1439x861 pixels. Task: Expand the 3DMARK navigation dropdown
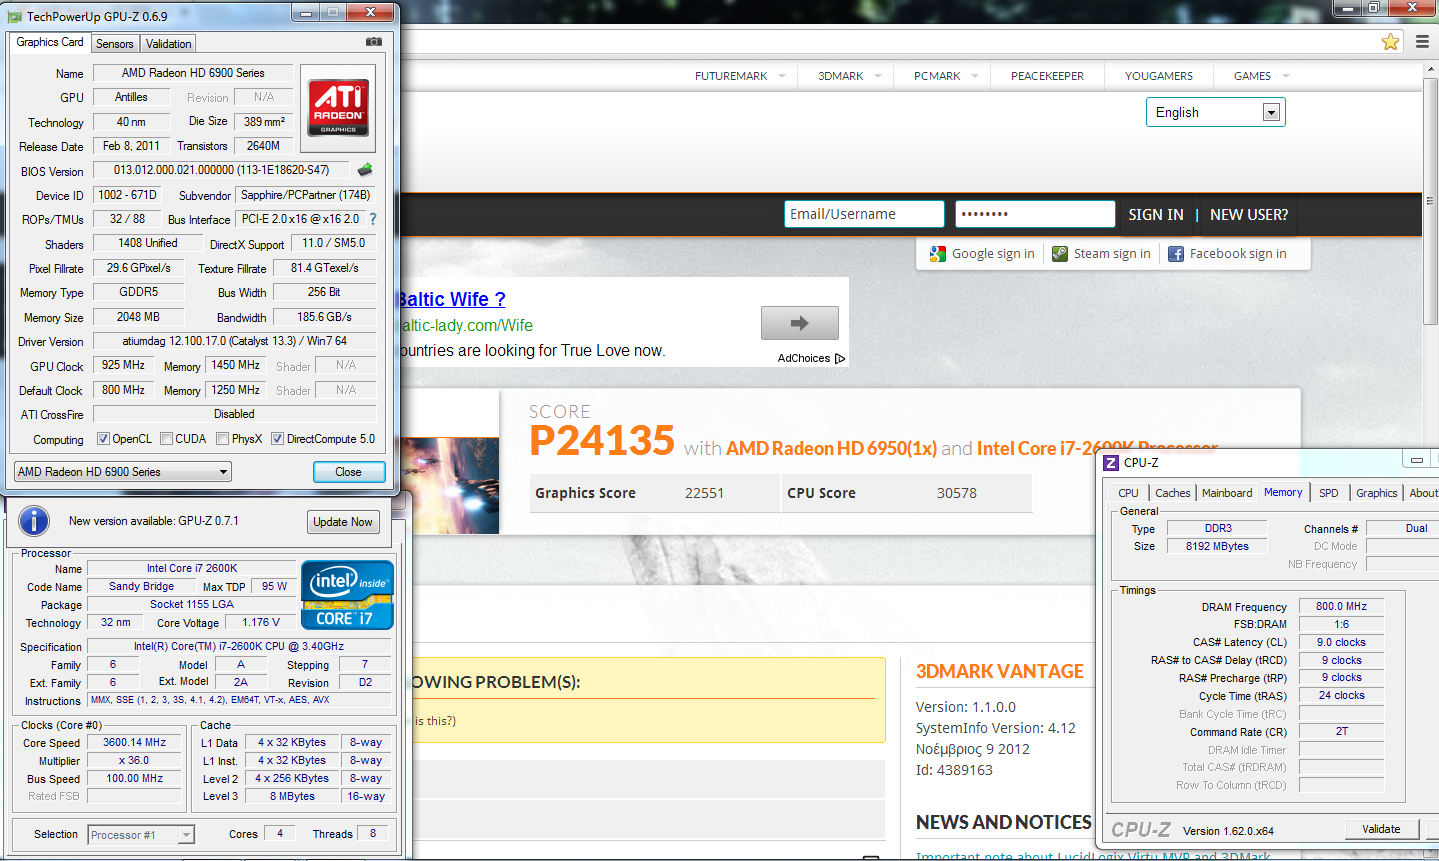[878, 76]
